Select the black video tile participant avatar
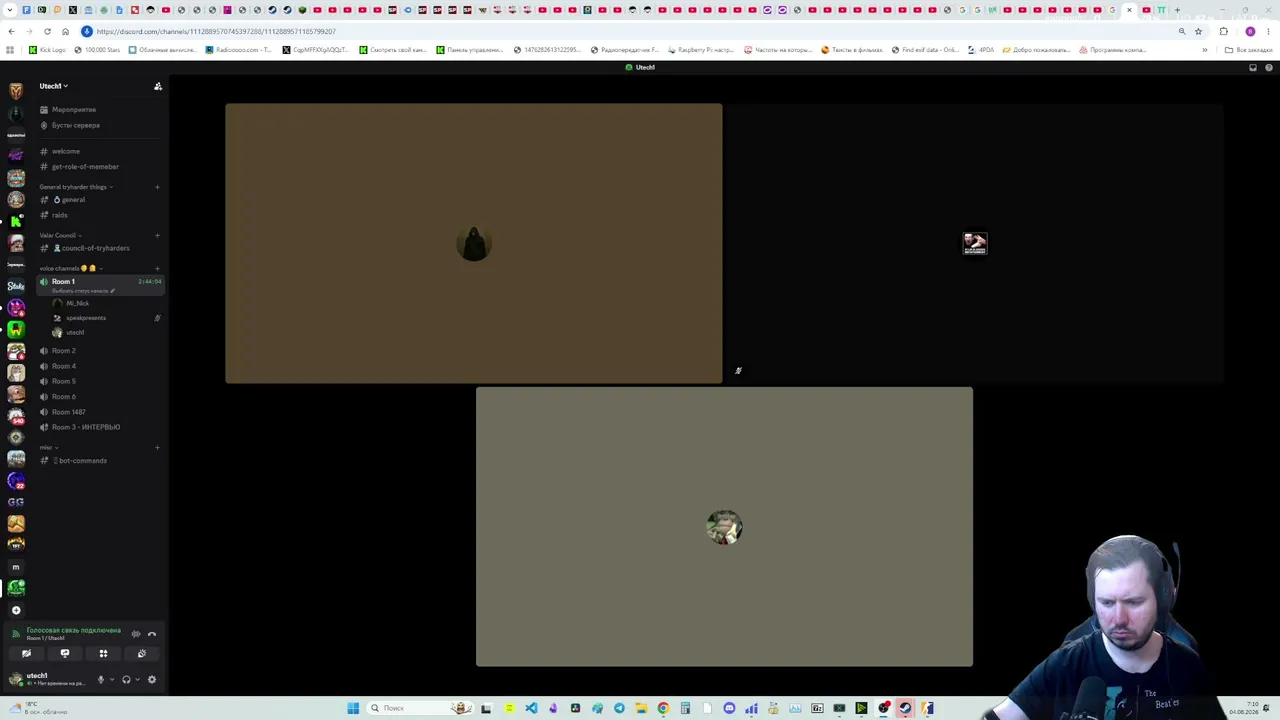The height and width of the screenshot is (720, 1280). (x=975, y=243)
